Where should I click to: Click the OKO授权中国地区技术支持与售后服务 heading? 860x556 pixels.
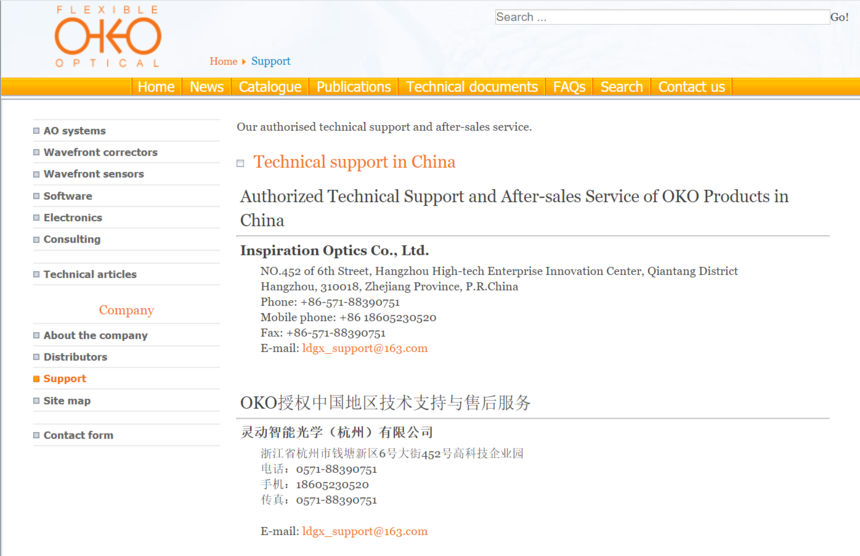(x=386, y=403)
